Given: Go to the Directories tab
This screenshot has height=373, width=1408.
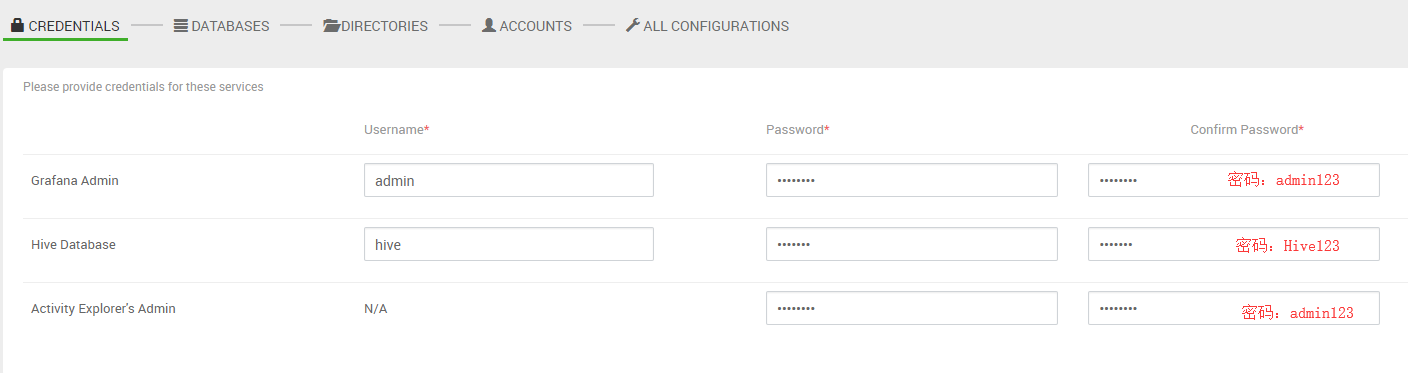Looking at the screenshot, I should pyautogui.click(x=375, y=26).
